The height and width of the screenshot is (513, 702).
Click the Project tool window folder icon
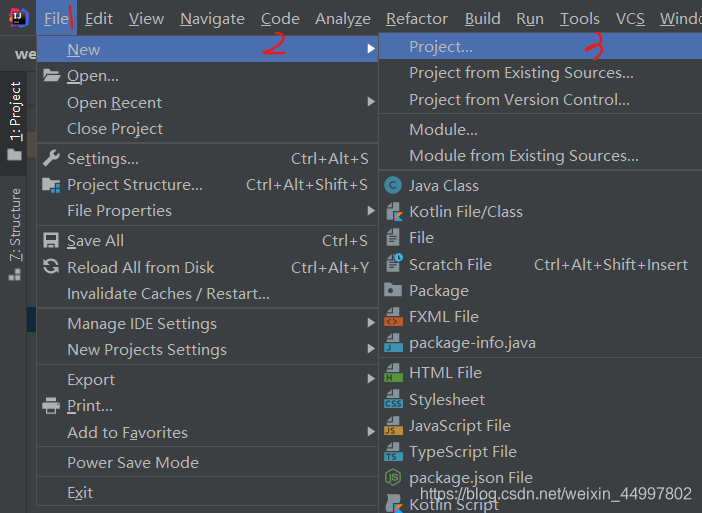[x=15, y=155]
